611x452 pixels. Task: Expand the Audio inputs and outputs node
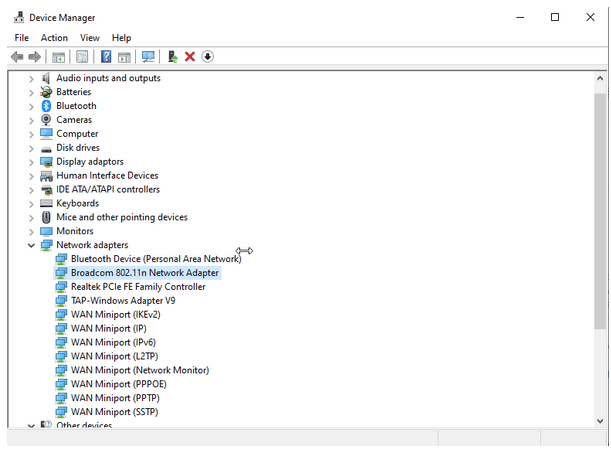pyautogui.click(x=31, y=79)
